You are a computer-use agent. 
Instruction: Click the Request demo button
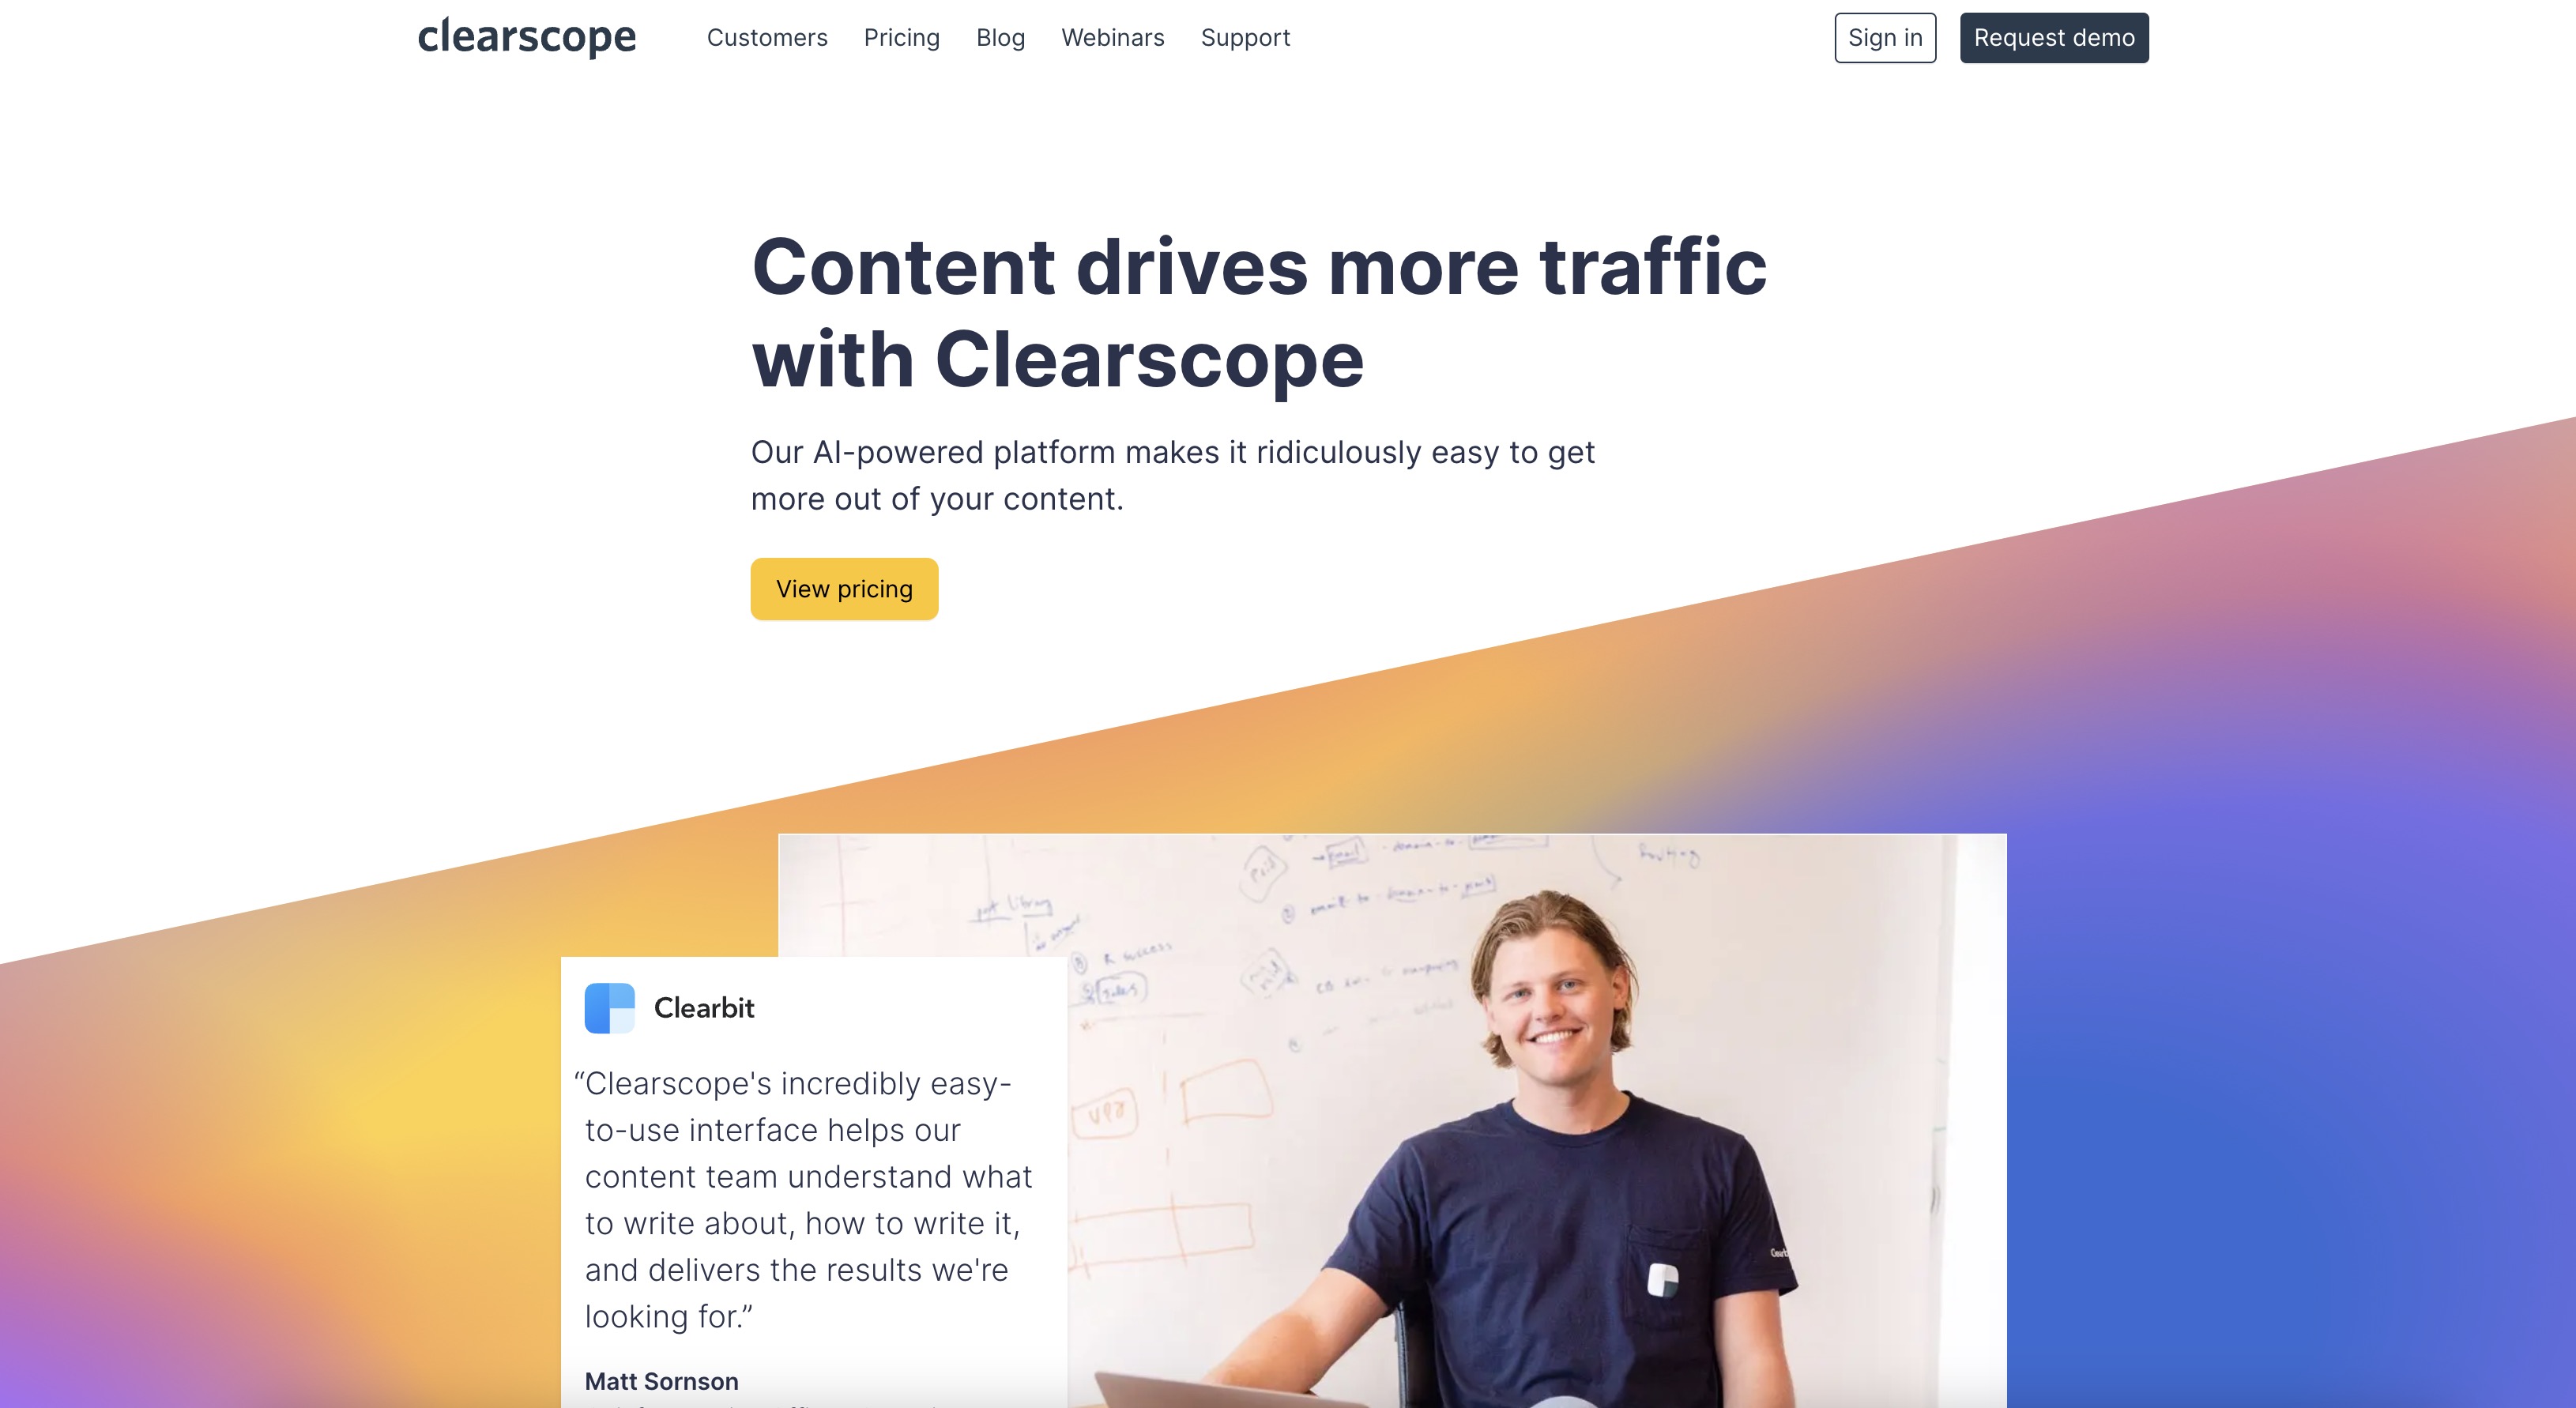pos(2051,36)
